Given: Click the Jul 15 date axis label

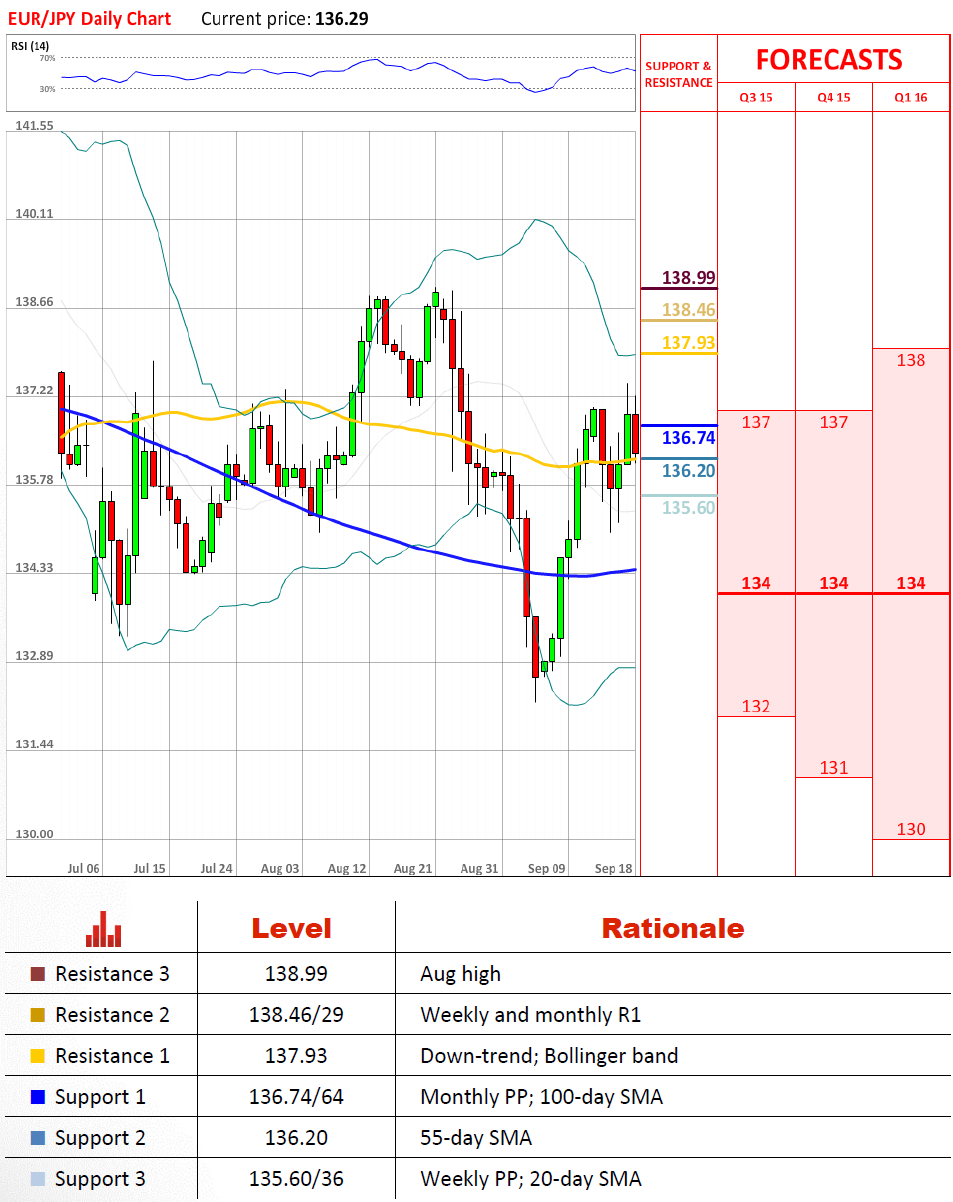Looking at the screenshot, I should pos(149,868).
